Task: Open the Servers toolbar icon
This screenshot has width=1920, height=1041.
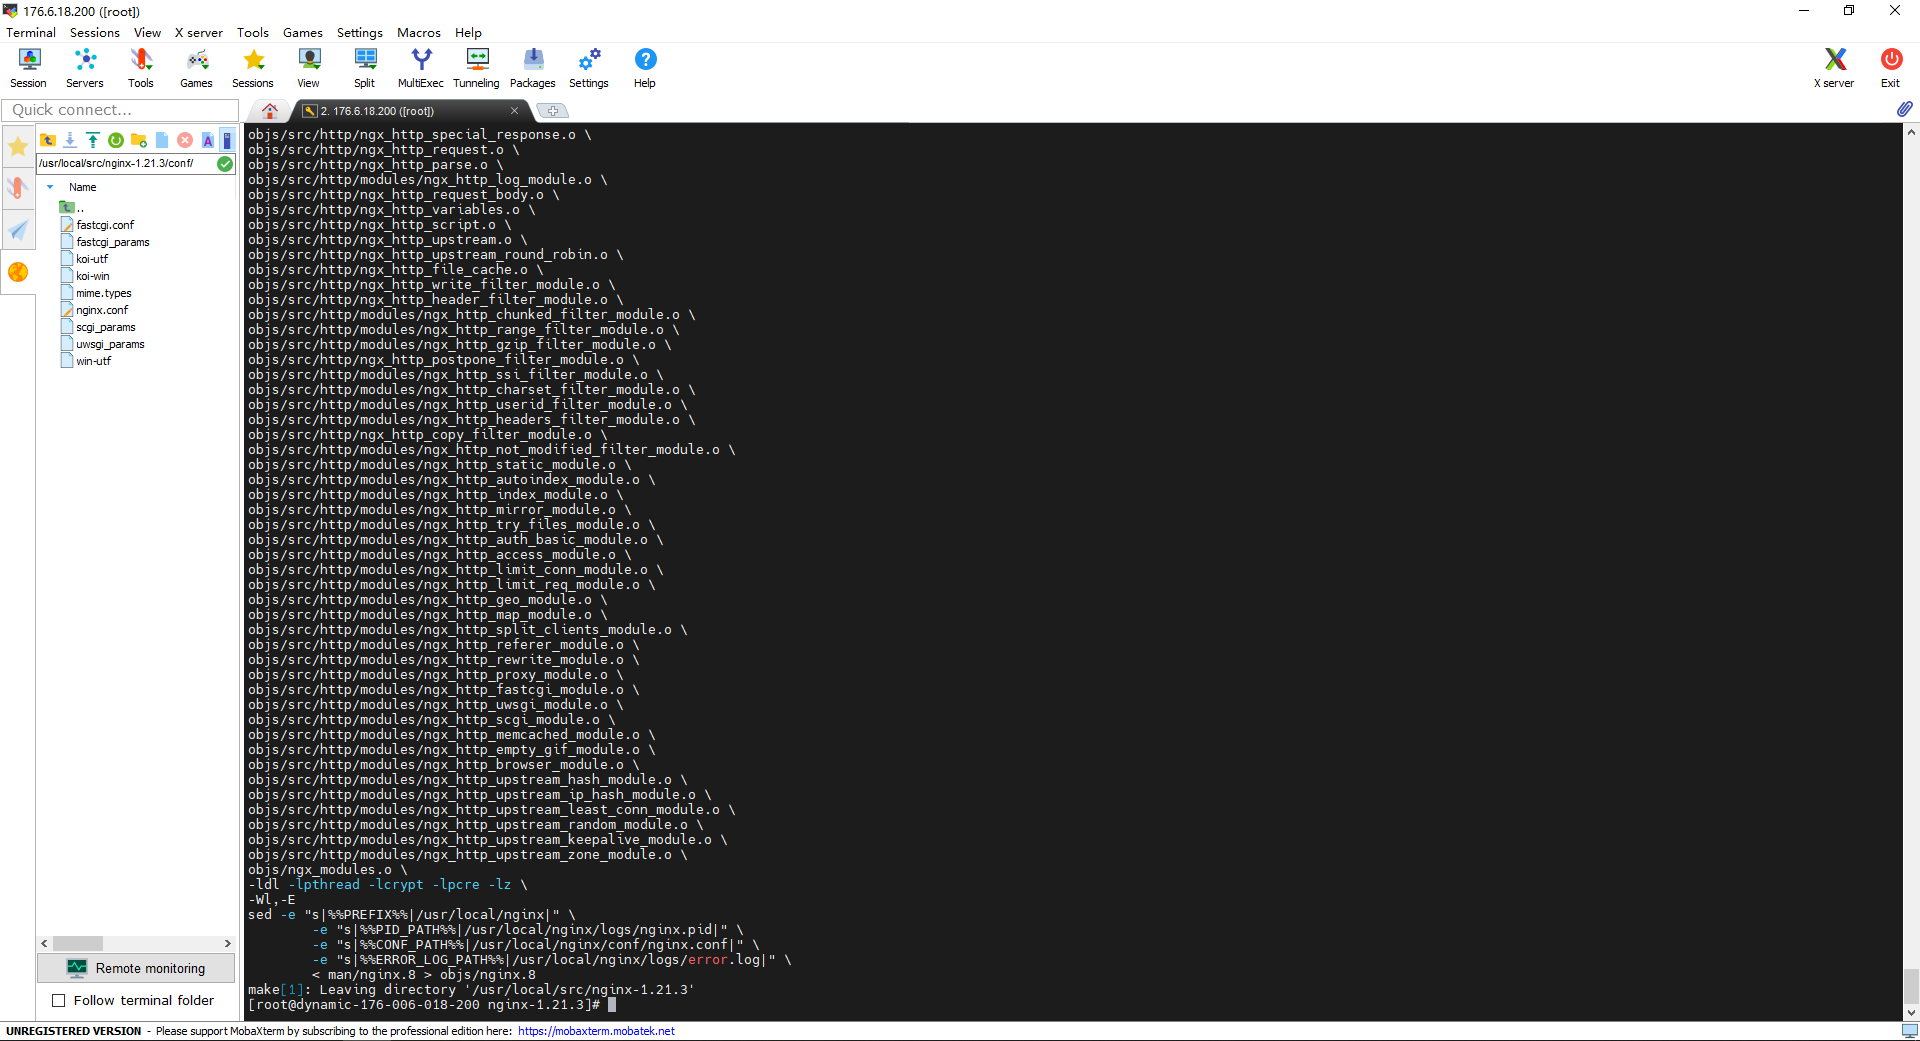Action: pos(85,68)
